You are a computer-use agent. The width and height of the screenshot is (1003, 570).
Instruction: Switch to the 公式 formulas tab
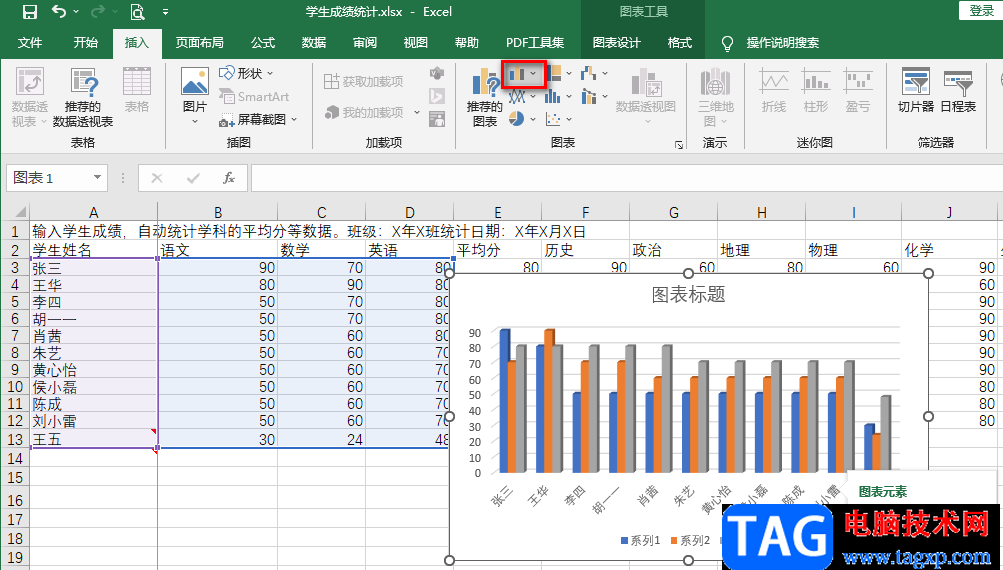click(262, 43)
